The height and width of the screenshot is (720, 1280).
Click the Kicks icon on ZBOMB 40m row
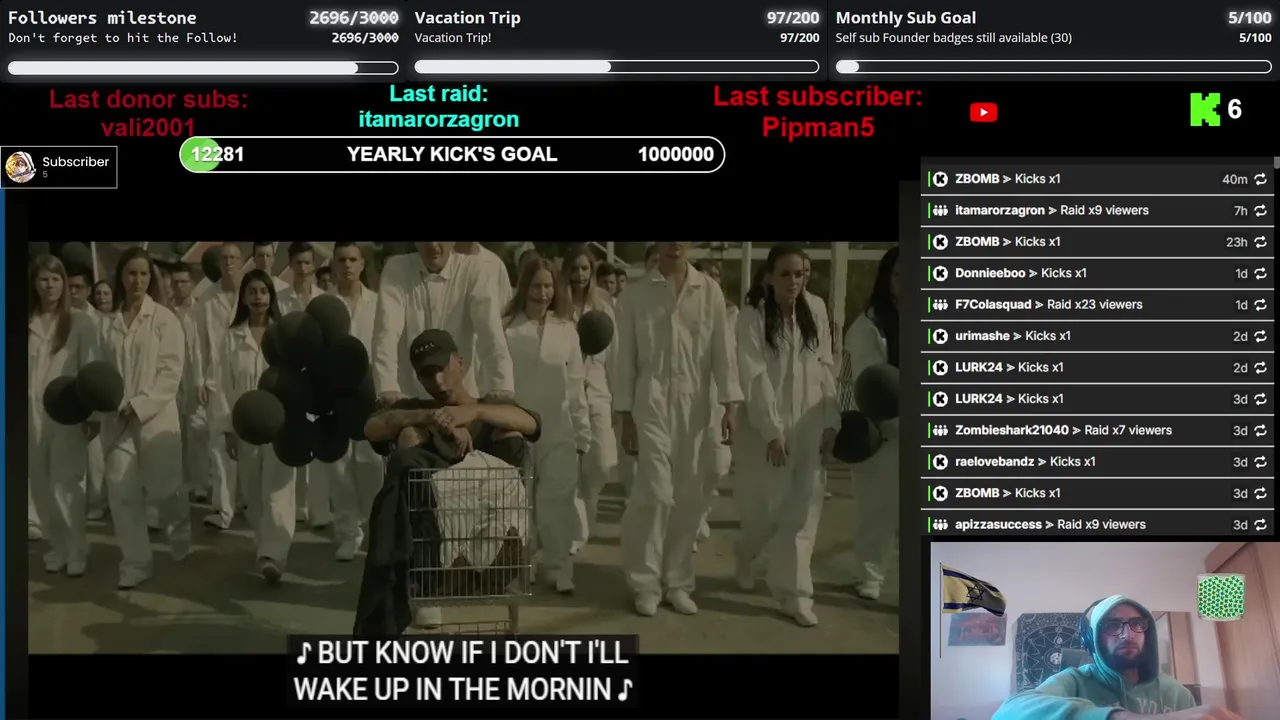coord(940,179)
